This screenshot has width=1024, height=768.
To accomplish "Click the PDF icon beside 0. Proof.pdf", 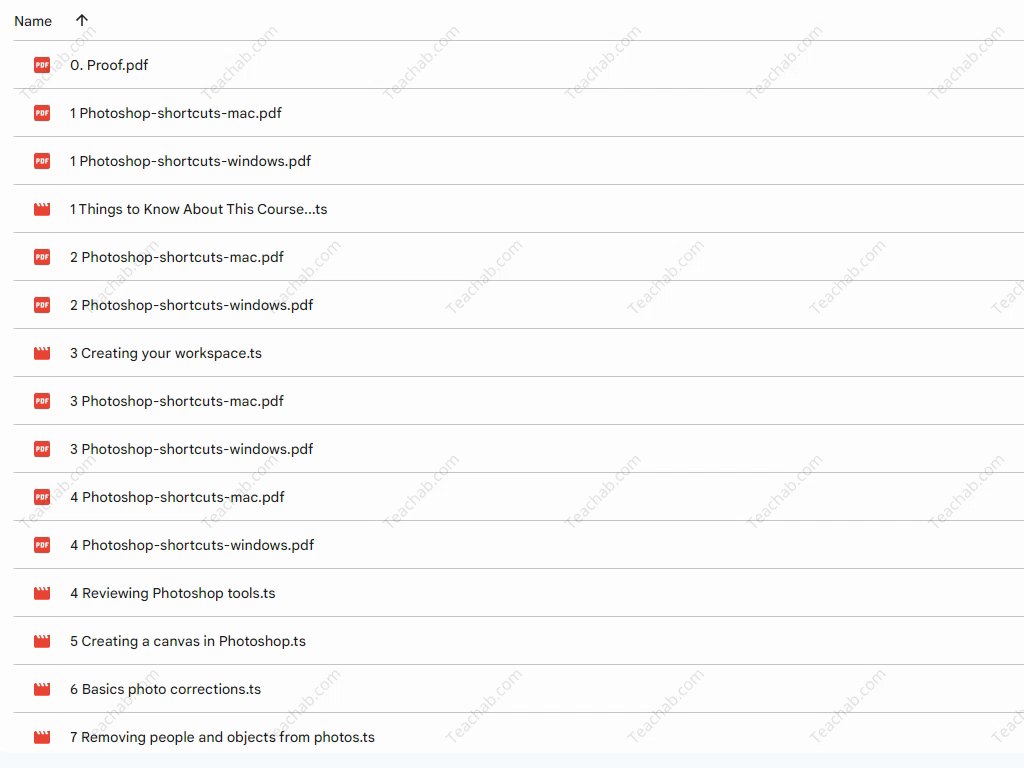I will (42, 65).
